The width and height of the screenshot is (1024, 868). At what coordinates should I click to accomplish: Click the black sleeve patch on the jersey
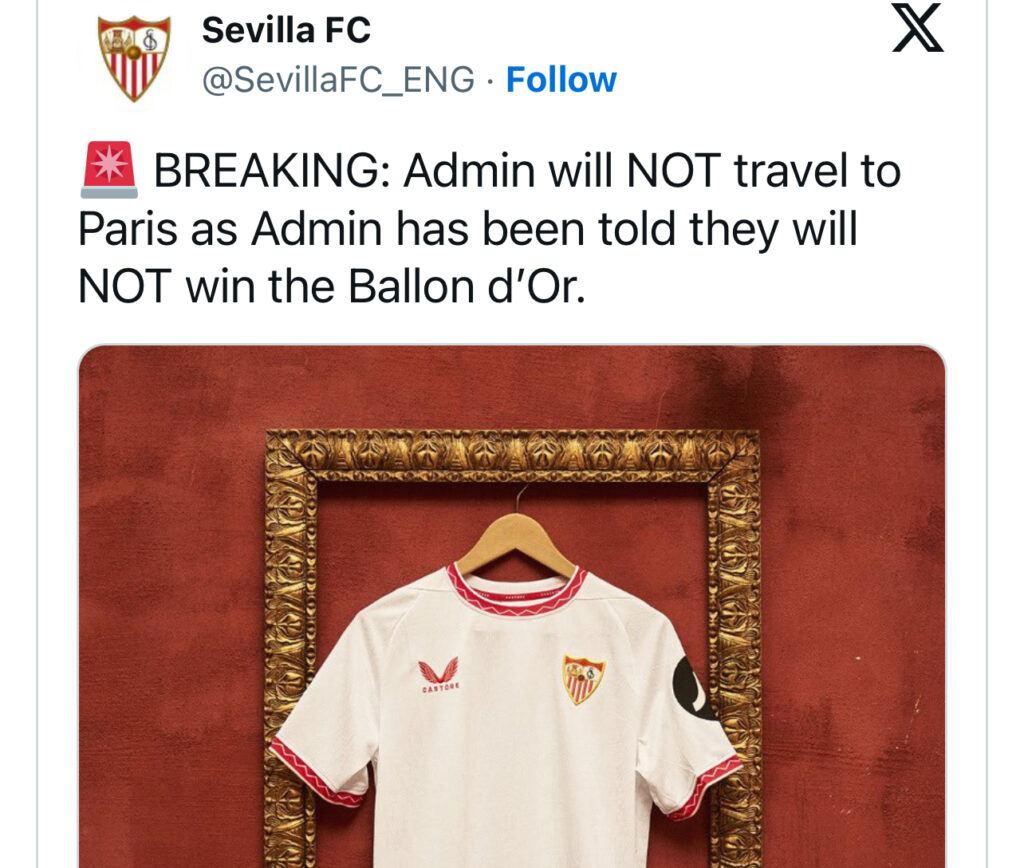click(690, 689)
